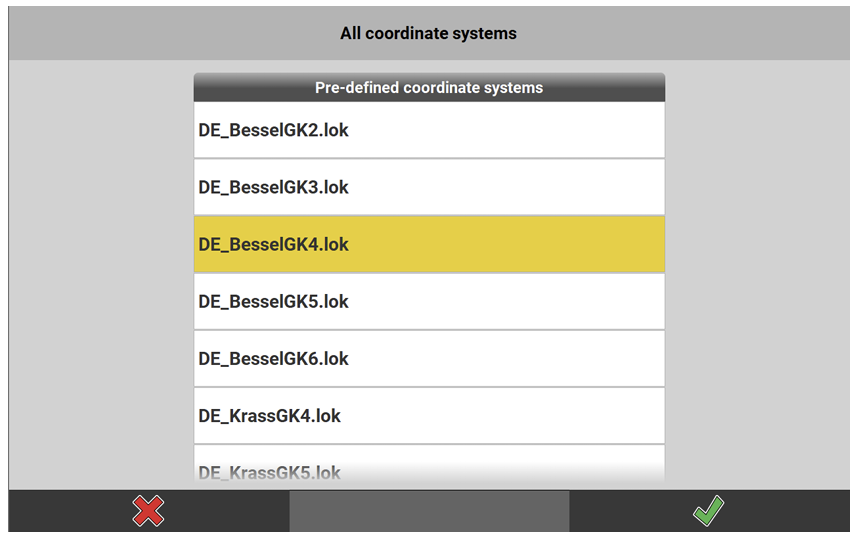Pick DE_BesselGK5.lok in the list

click(x=429, y=301)
